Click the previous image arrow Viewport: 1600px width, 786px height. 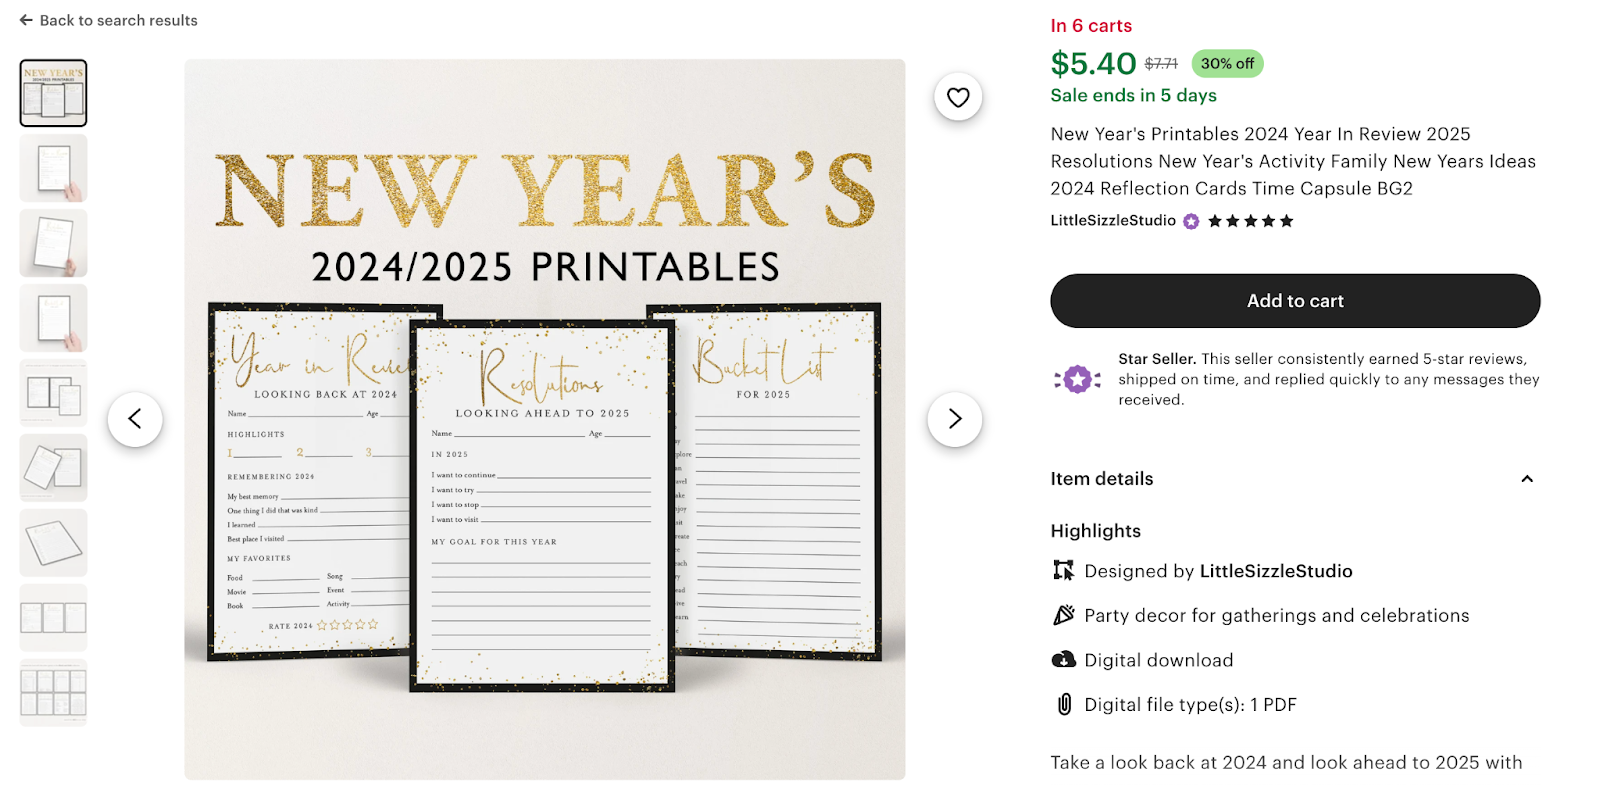coord(136,419)
